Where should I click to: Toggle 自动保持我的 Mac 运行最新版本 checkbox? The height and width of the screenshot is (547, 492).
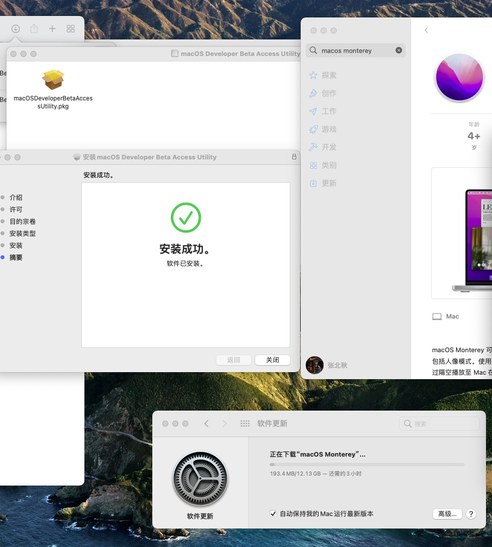pos(273,514)
